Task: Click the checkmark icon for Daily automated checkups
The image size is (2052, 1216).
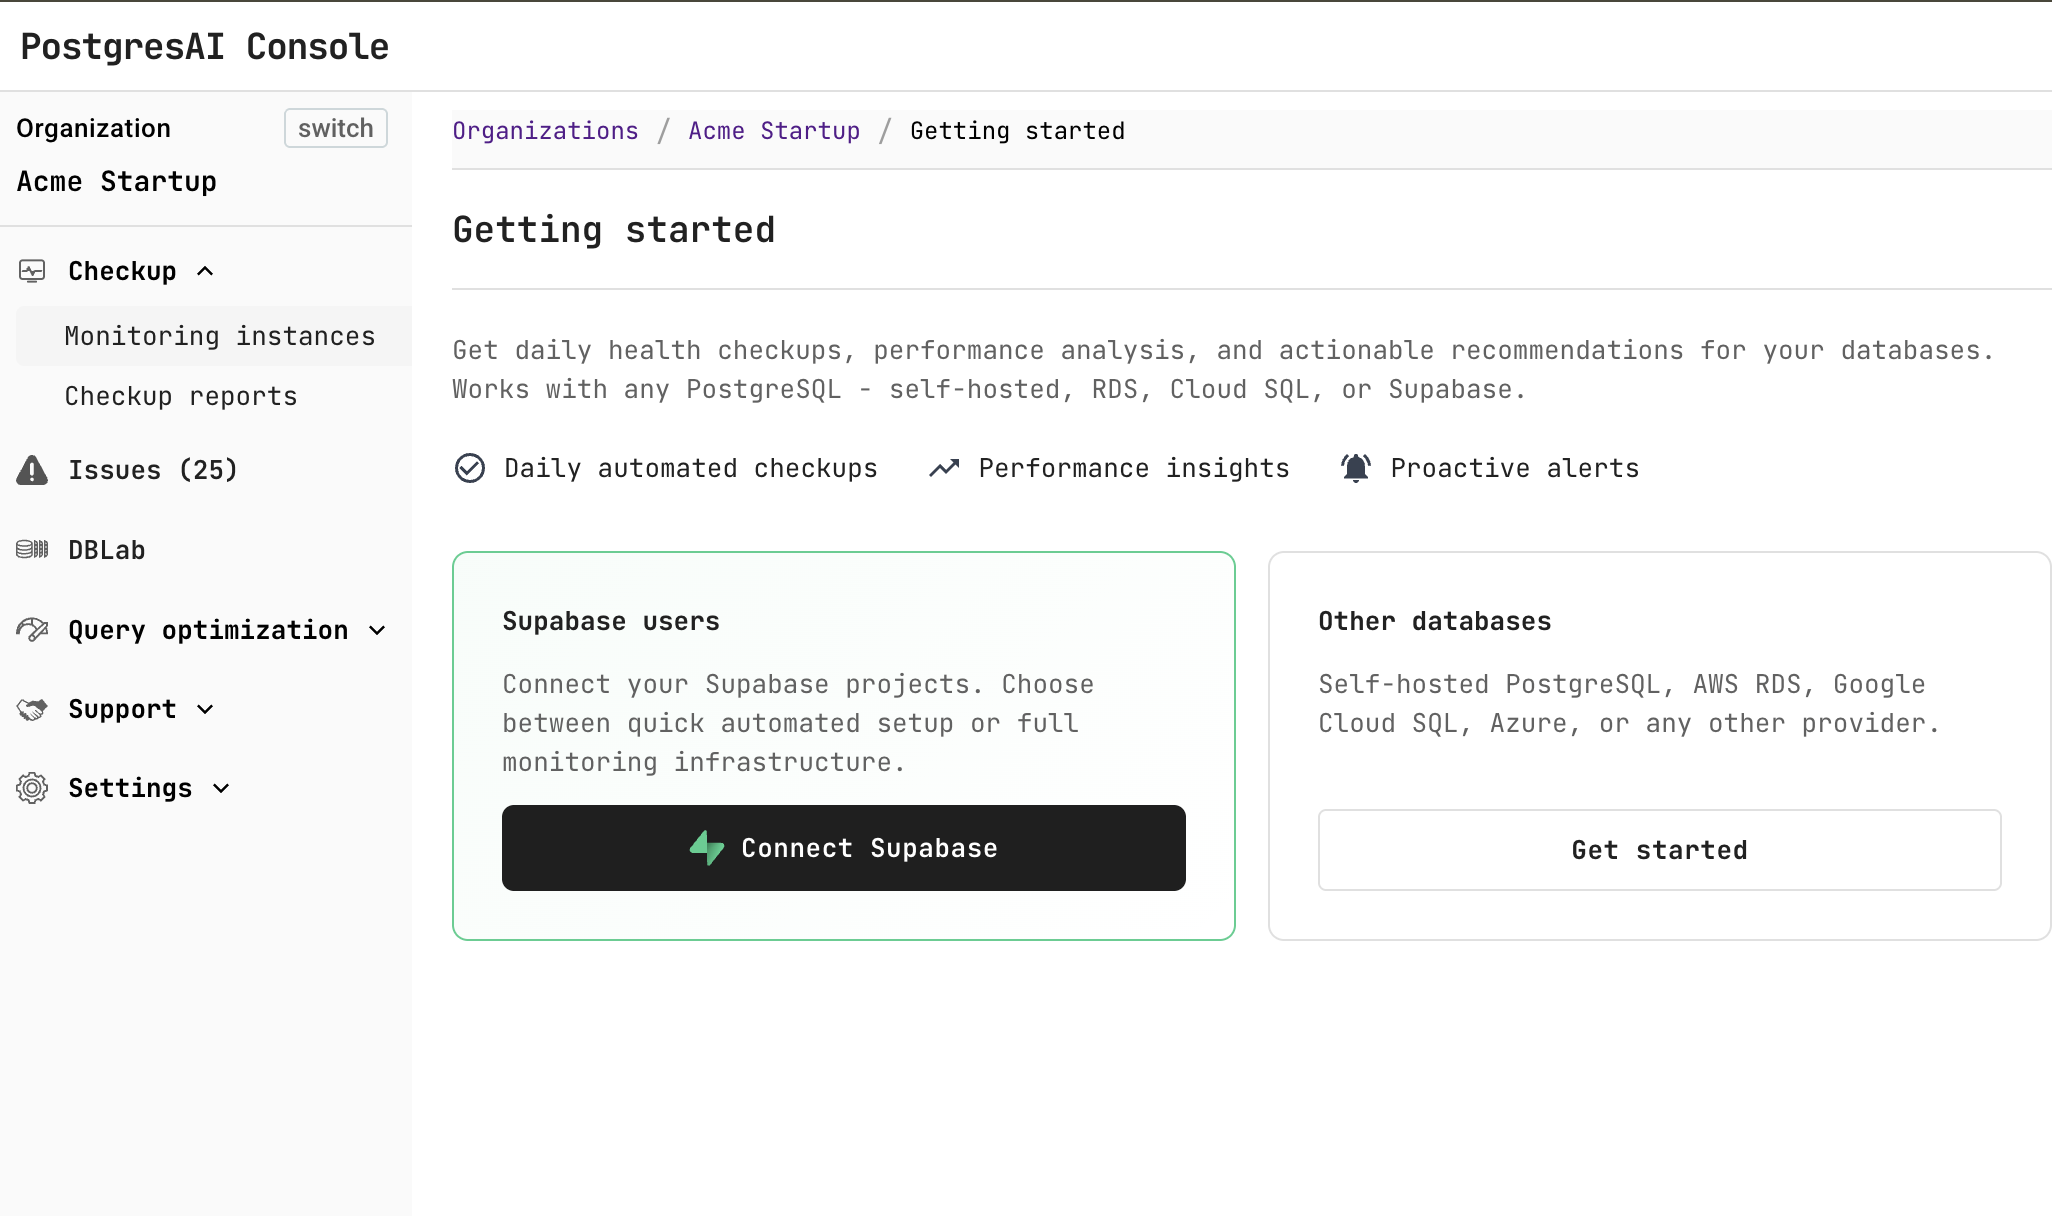Action: 469,467
